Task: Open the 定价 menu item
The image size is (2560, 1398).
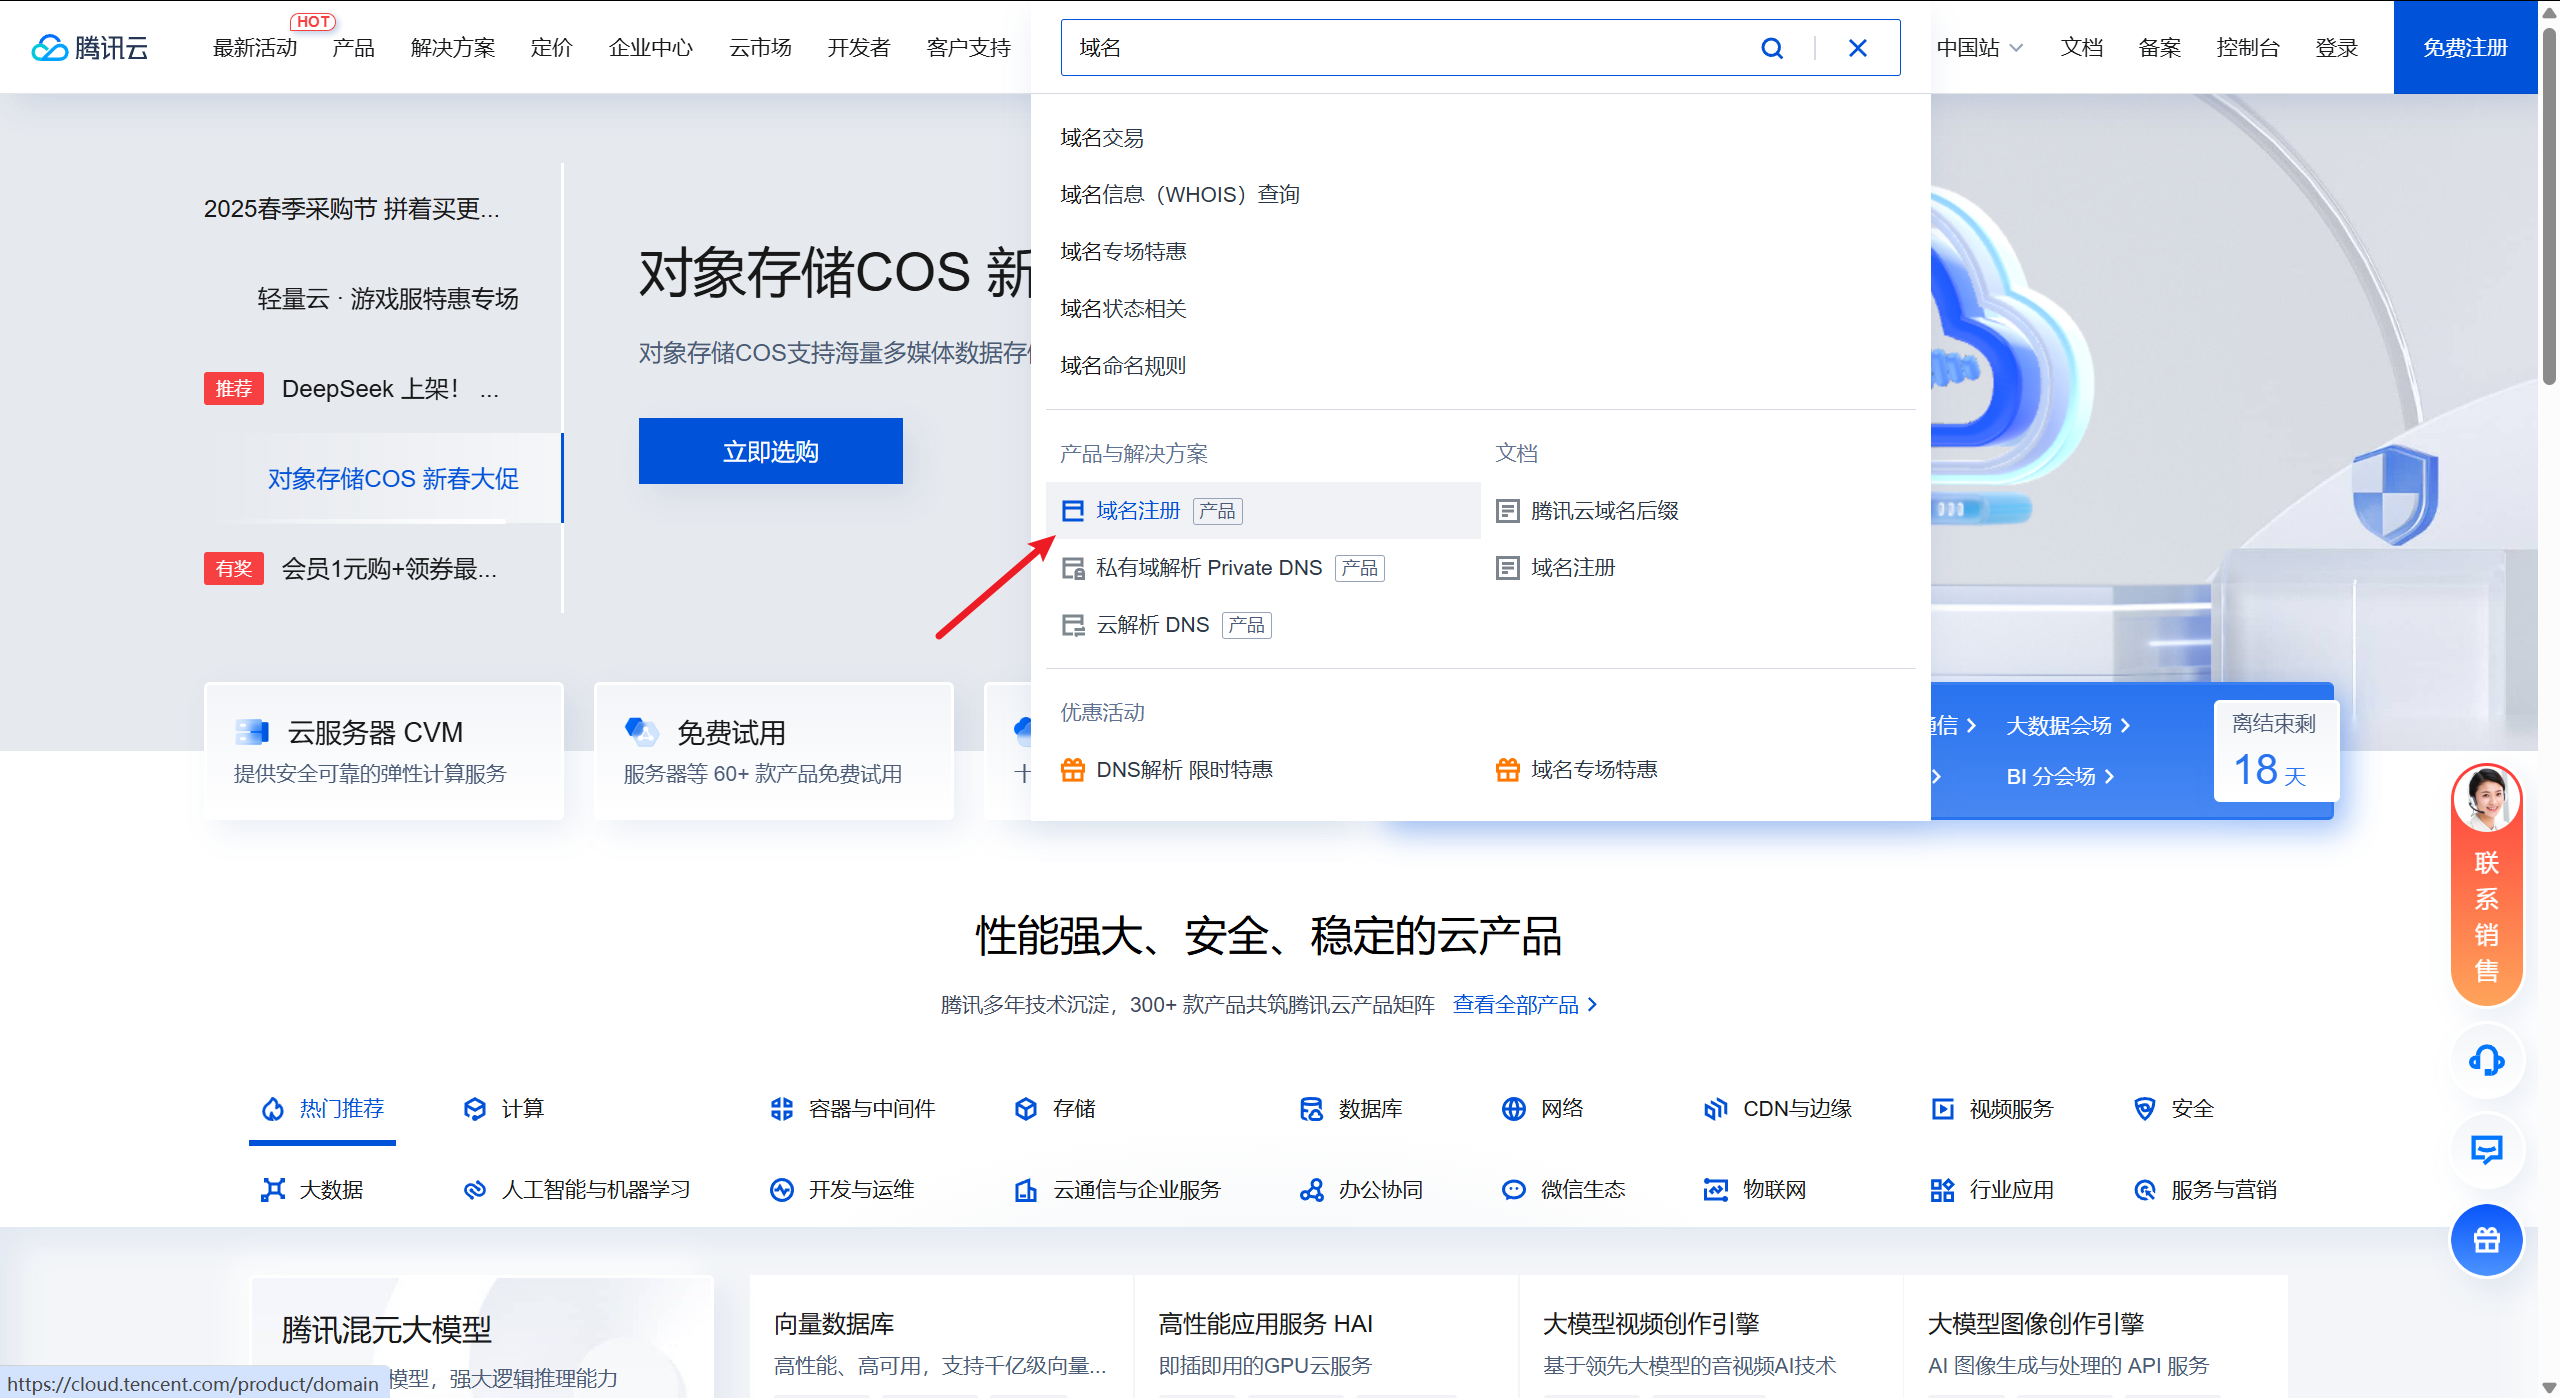Action: click(552, 48)
